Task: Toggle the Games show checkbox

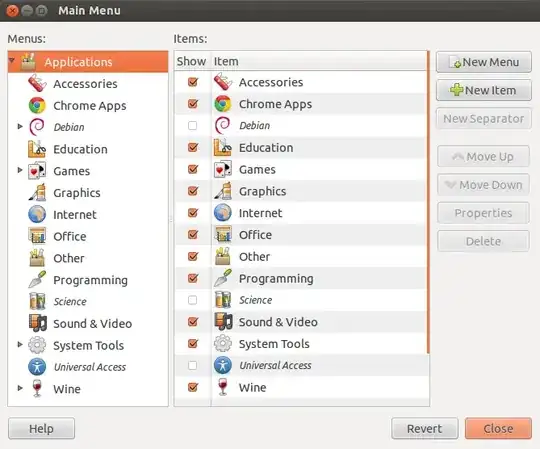Action: coord(193,169)
